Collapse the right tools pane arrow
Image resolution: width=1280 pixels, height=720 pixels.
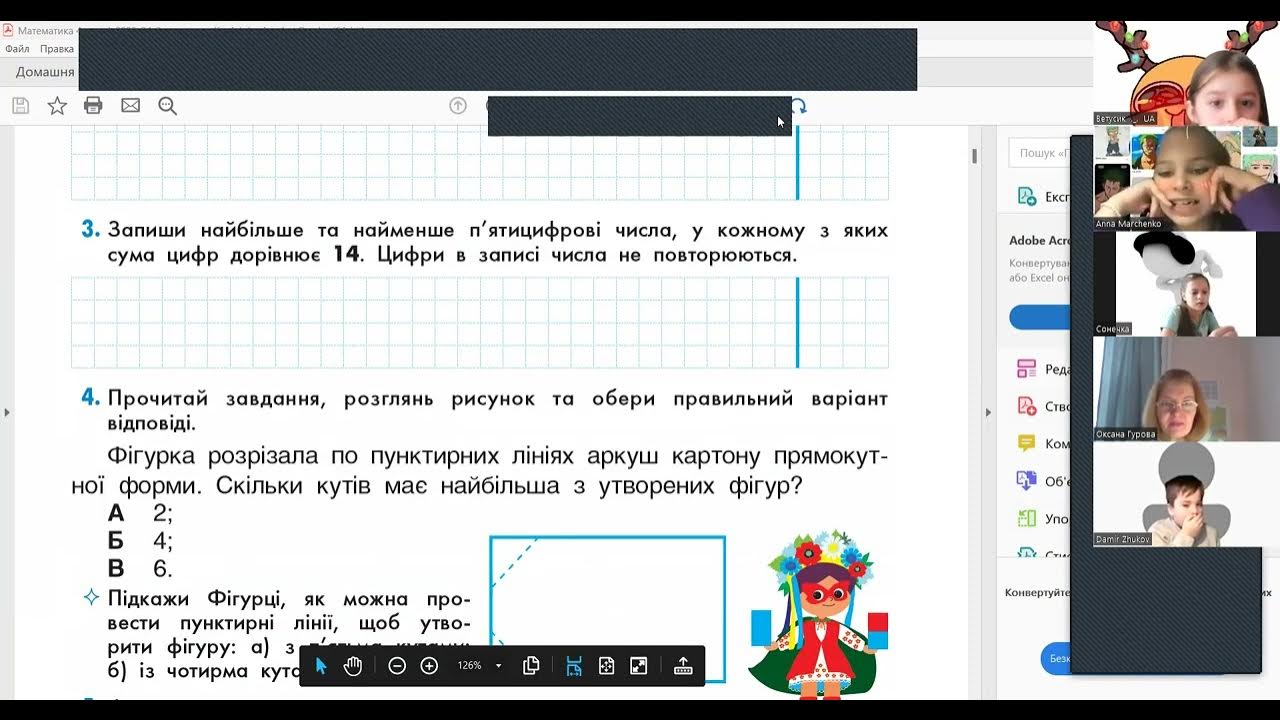[x=988, y=412]
